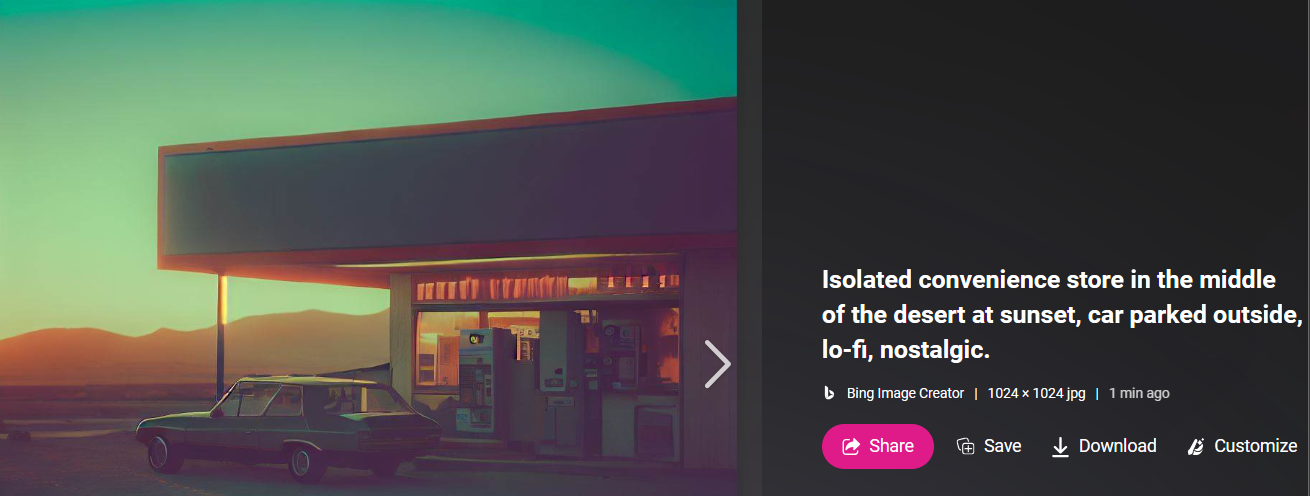This screenshot has width=1310, height=496.
Task: Click the Bing logo icon
Action: pyautogui.click(x=829, y=393)
